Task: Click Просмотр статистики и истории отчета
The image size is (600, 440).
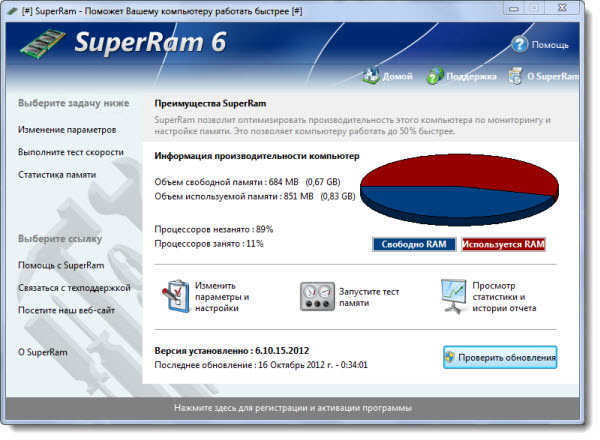Action: pos(504,297)
